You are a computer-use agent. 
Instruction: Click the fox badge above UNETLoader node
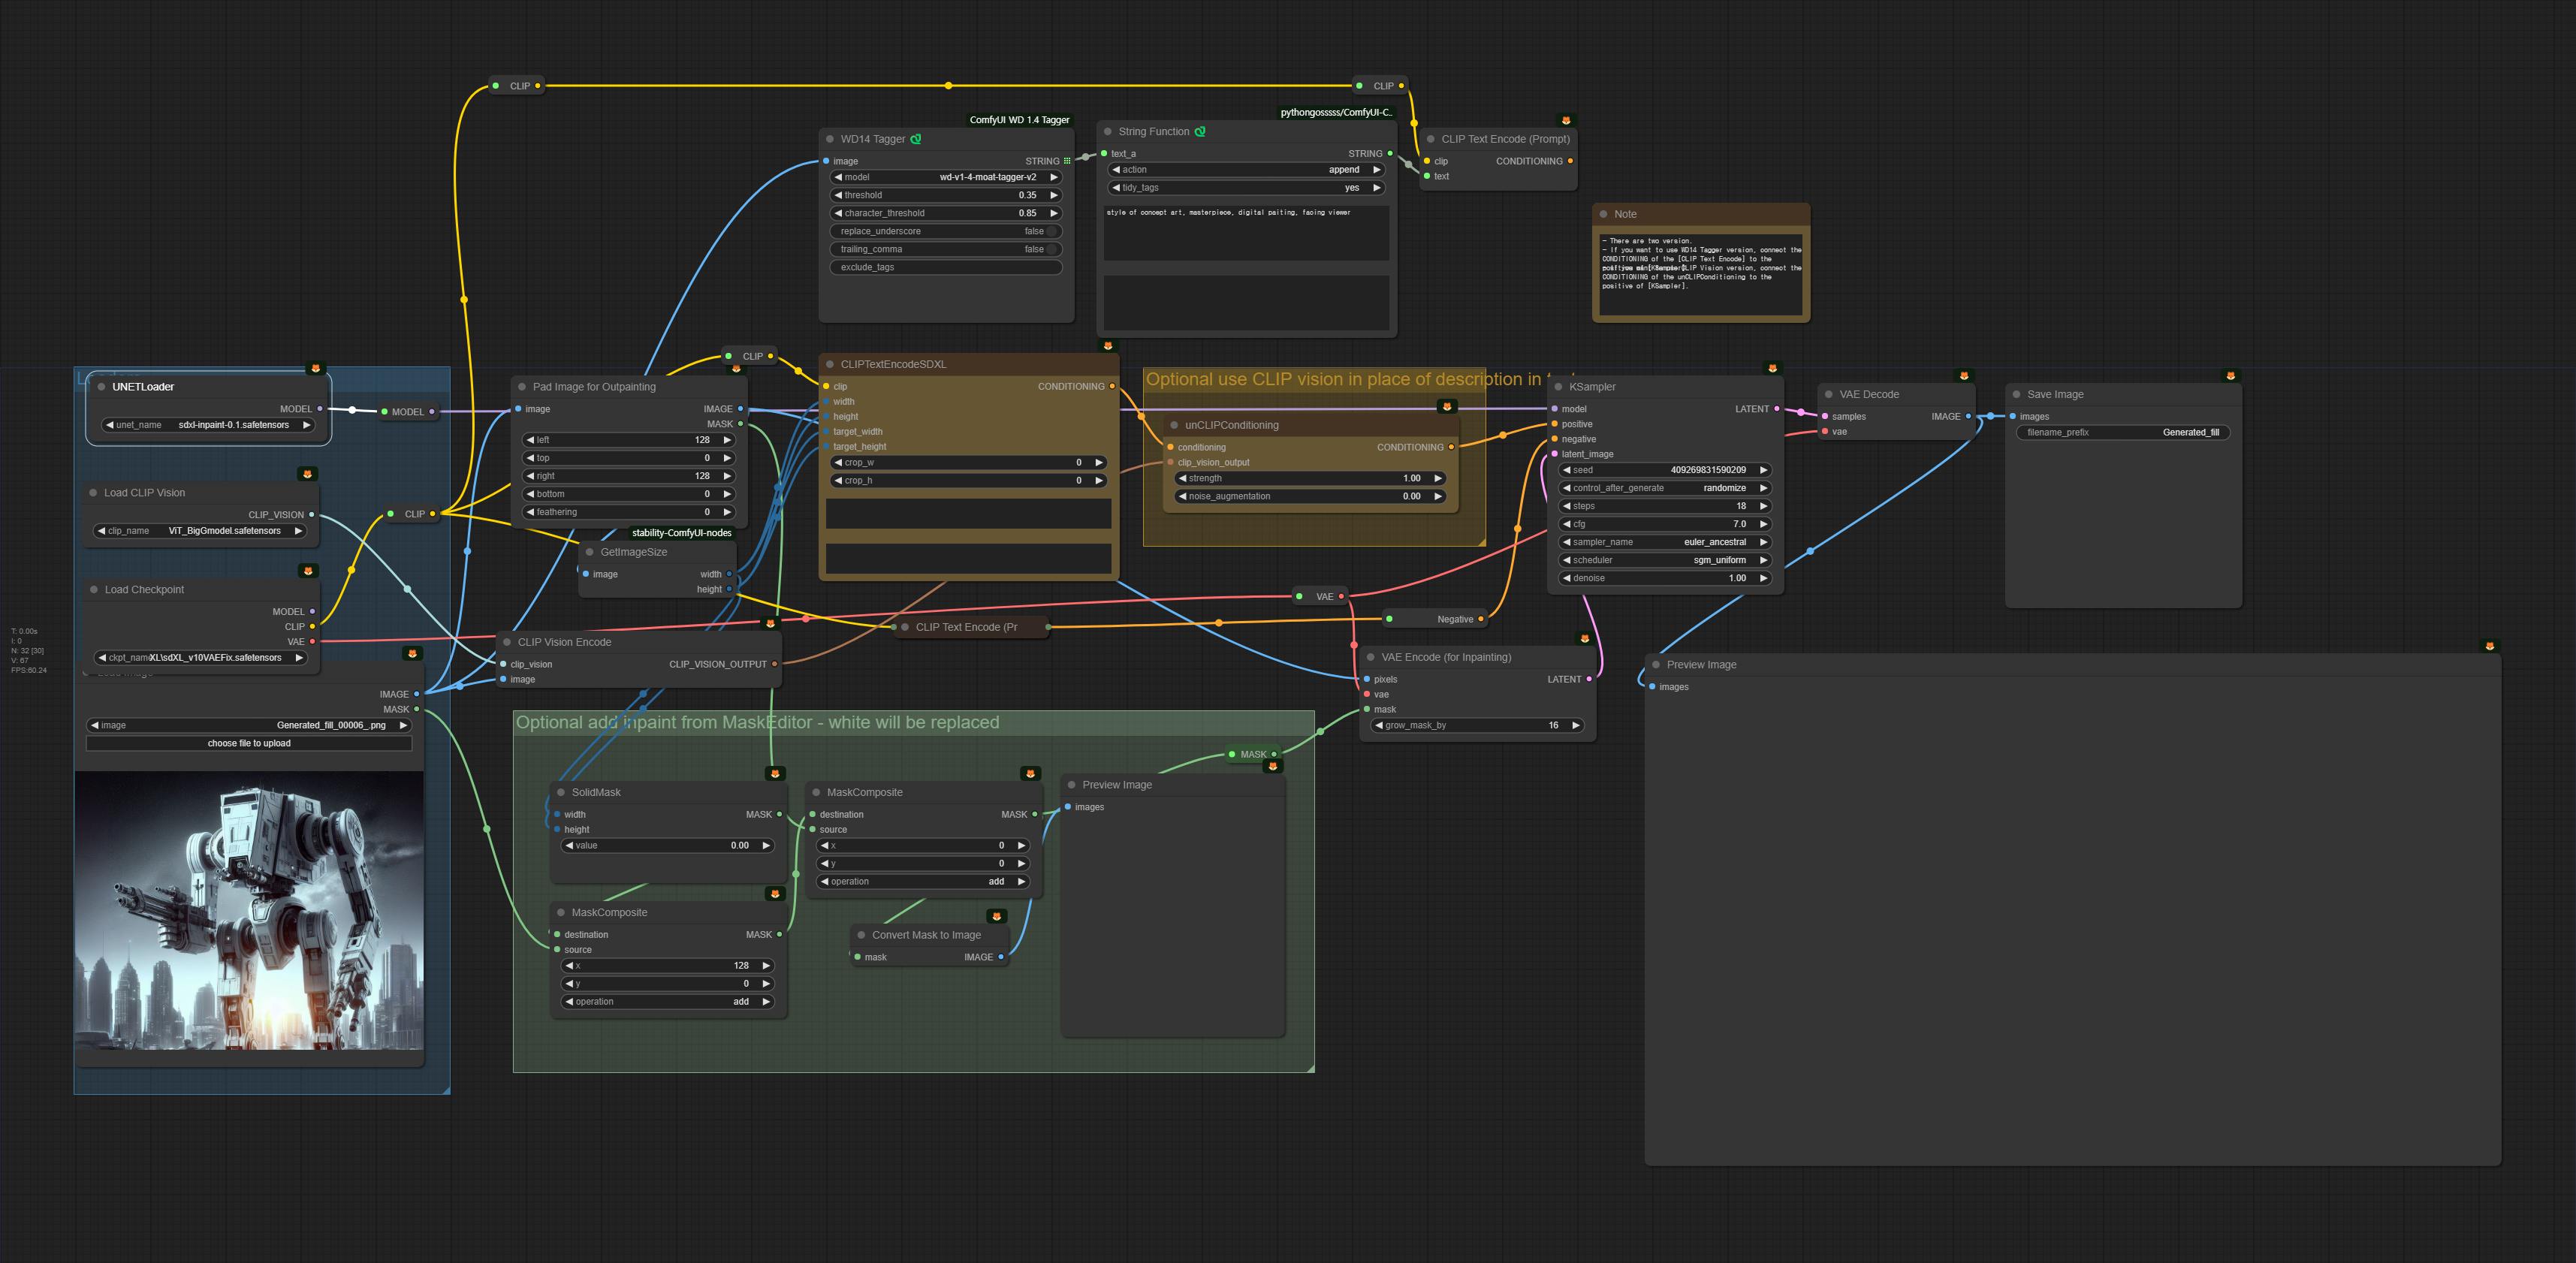(x=316, y=368)
